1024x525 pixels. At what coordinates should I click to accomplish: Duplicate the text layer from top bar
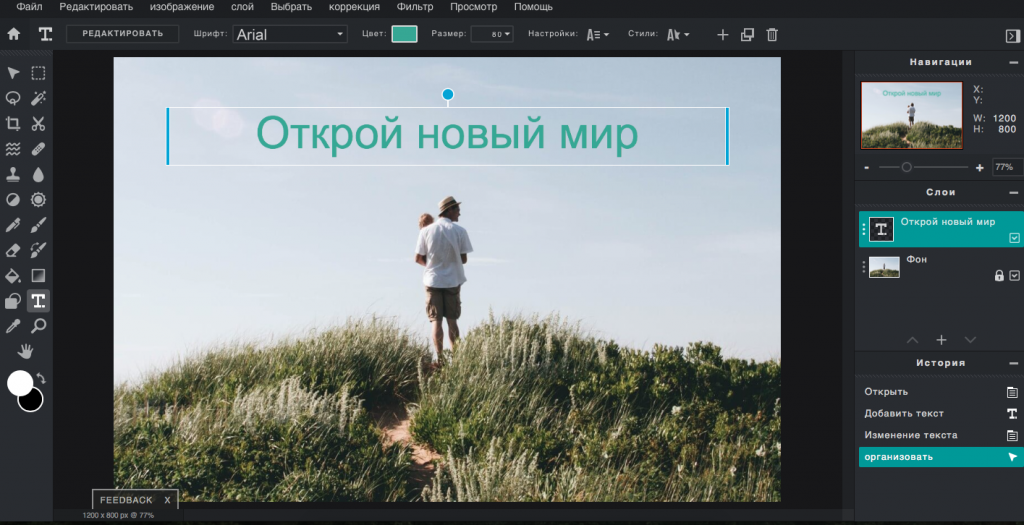(747, 35)
